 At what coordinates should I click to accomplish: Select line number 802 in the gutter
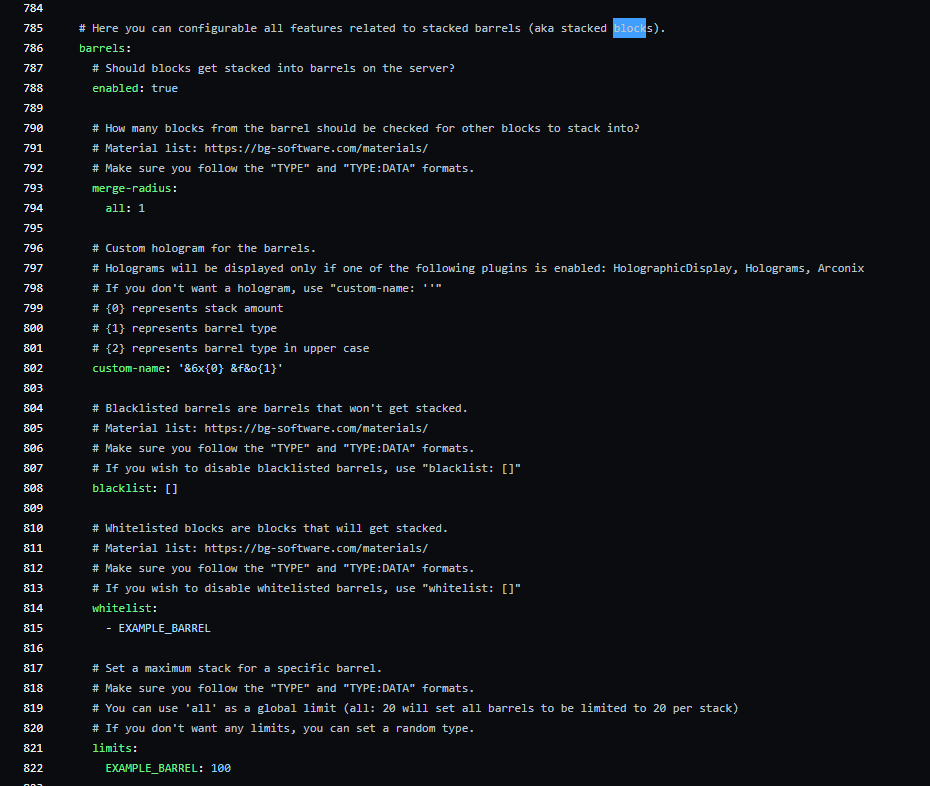point(32,368)
